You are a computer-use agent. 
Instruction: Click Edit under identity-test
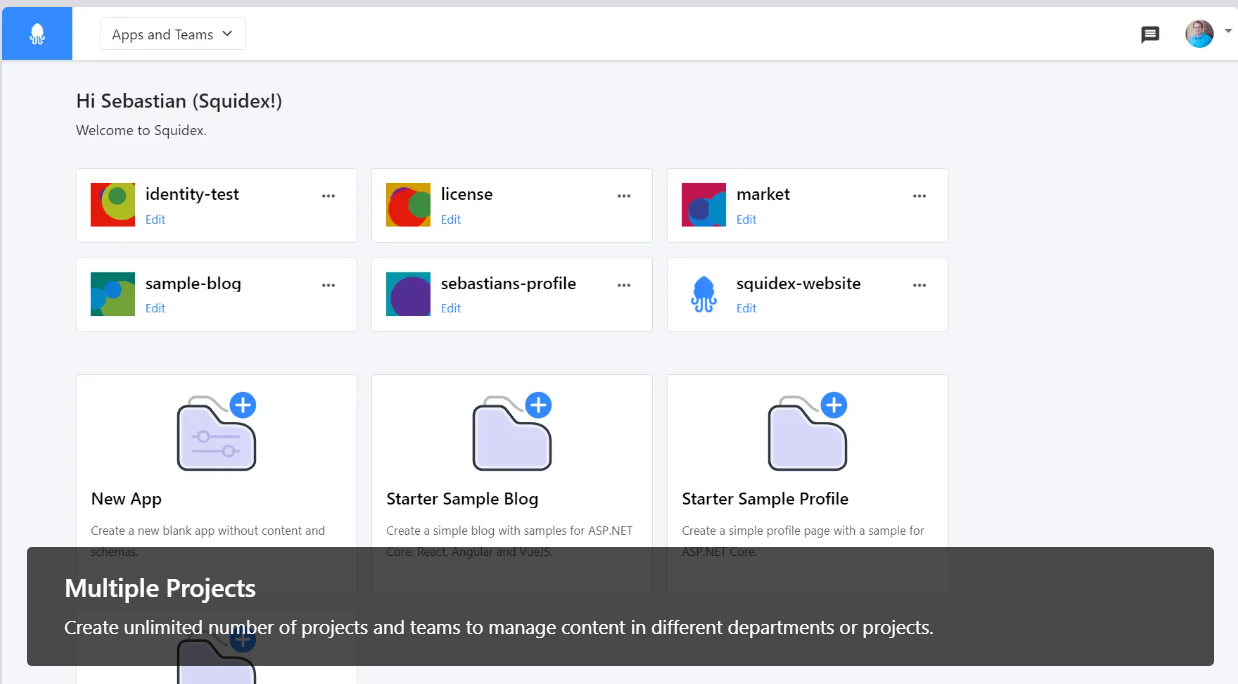pyautogui.click(x=155, y=220)
